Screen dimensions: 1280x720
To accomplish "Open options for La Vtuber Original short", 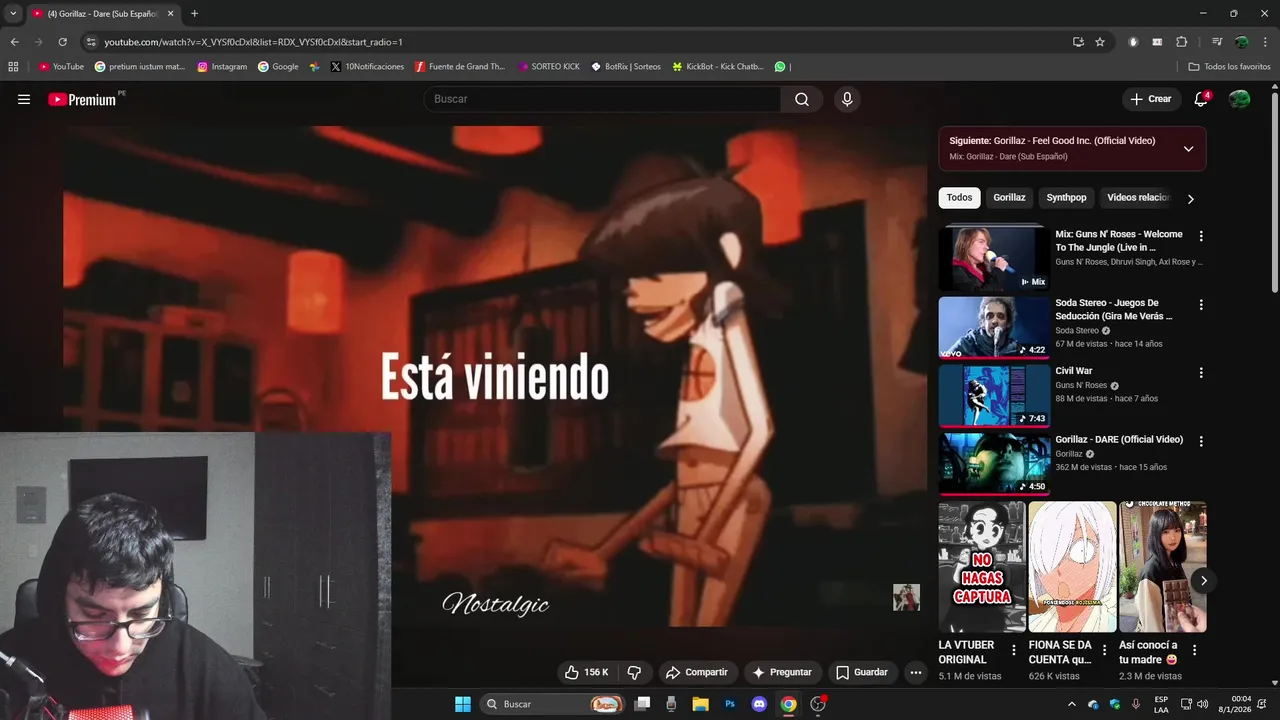I will click(1014, 650).
